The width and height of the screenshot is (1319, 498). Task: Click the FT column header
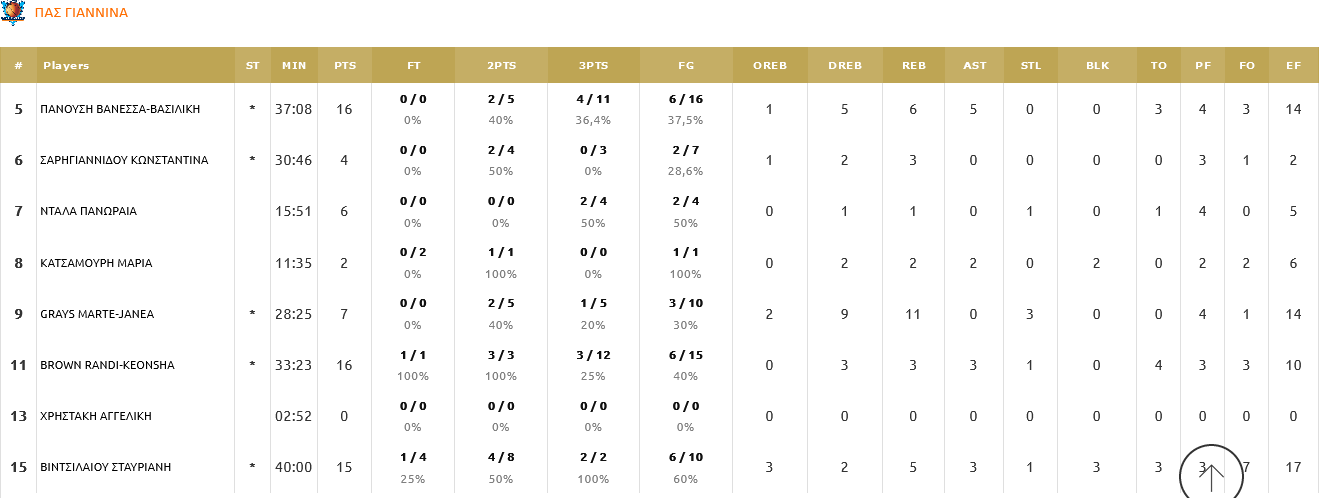coord(413,66)
